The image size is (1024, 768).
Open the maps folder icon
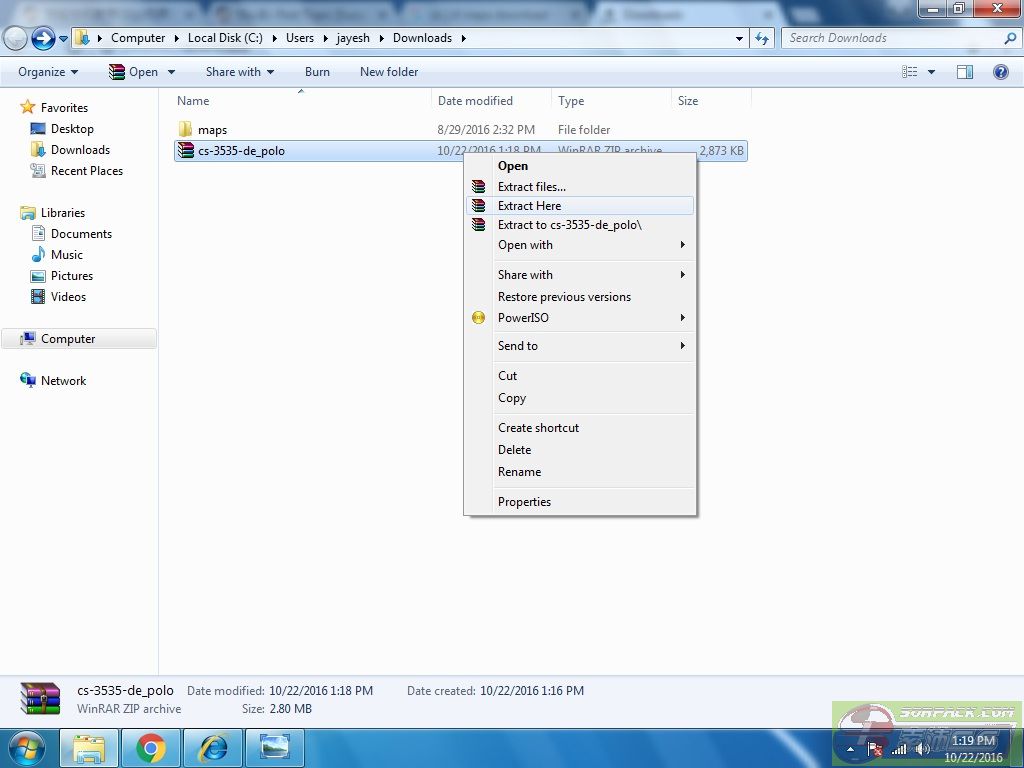click(185, 130)
